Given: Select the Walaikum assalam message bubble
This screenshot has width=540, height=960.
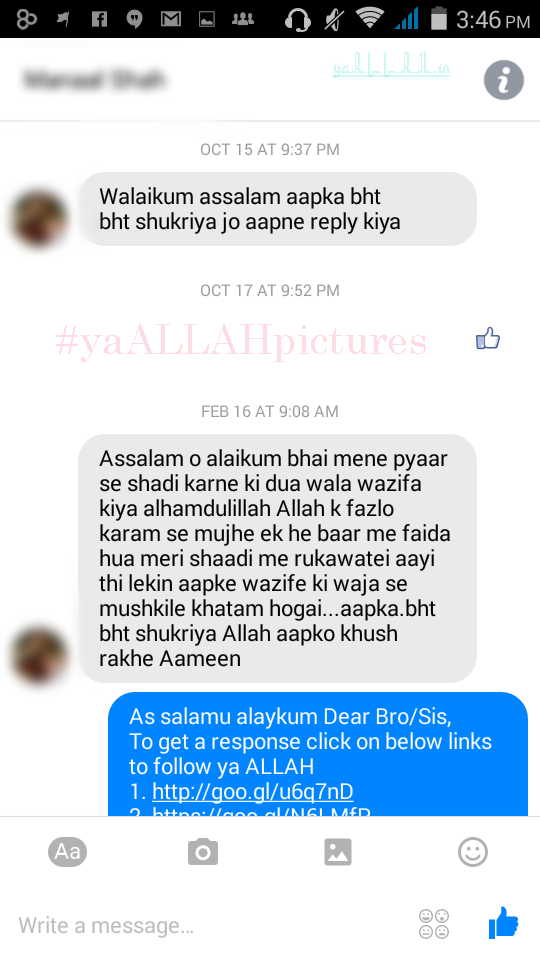Looking at the screenshot, I should pyautogui.click(x=278, y=209).
